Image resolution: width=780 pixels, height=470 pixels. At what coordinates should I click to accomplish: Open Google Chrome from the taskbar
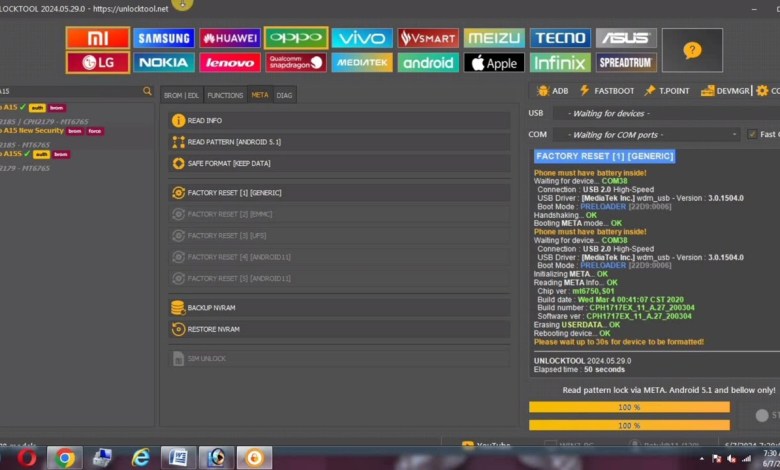click(65, 457)
